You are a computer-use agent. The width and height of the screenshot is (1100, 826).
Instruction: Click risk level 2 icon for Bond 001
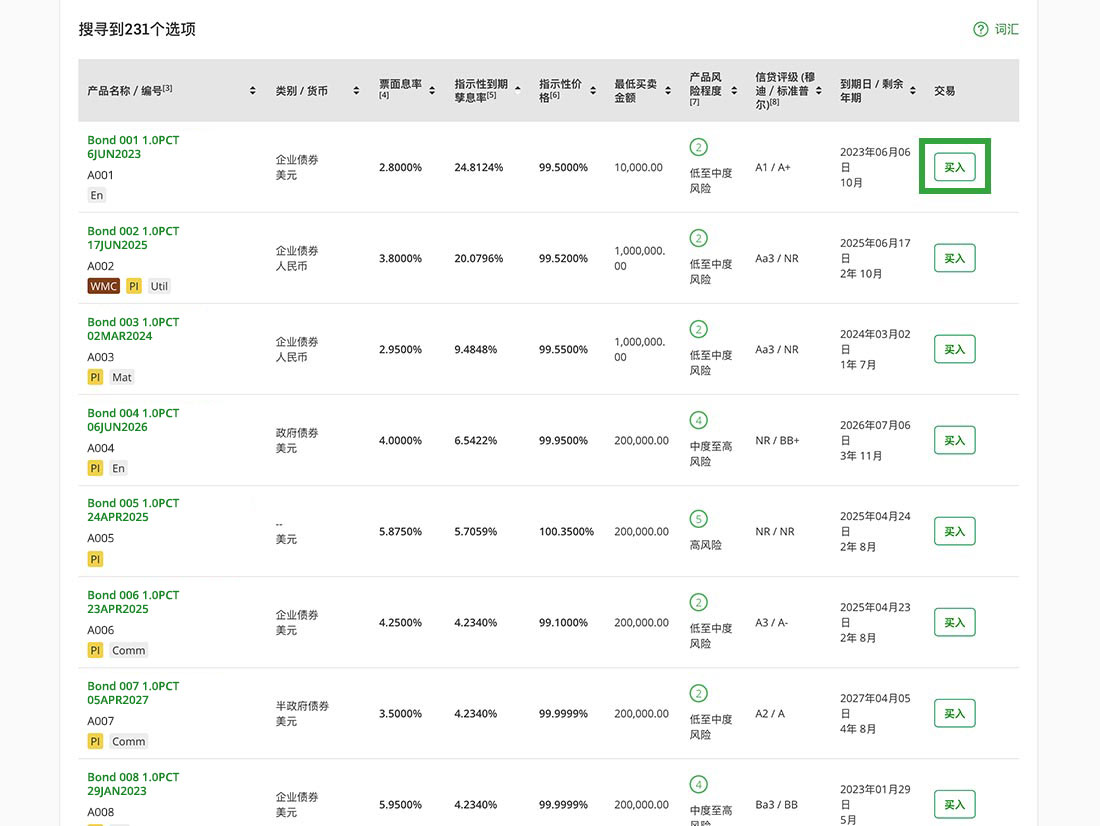pos(698,147)
